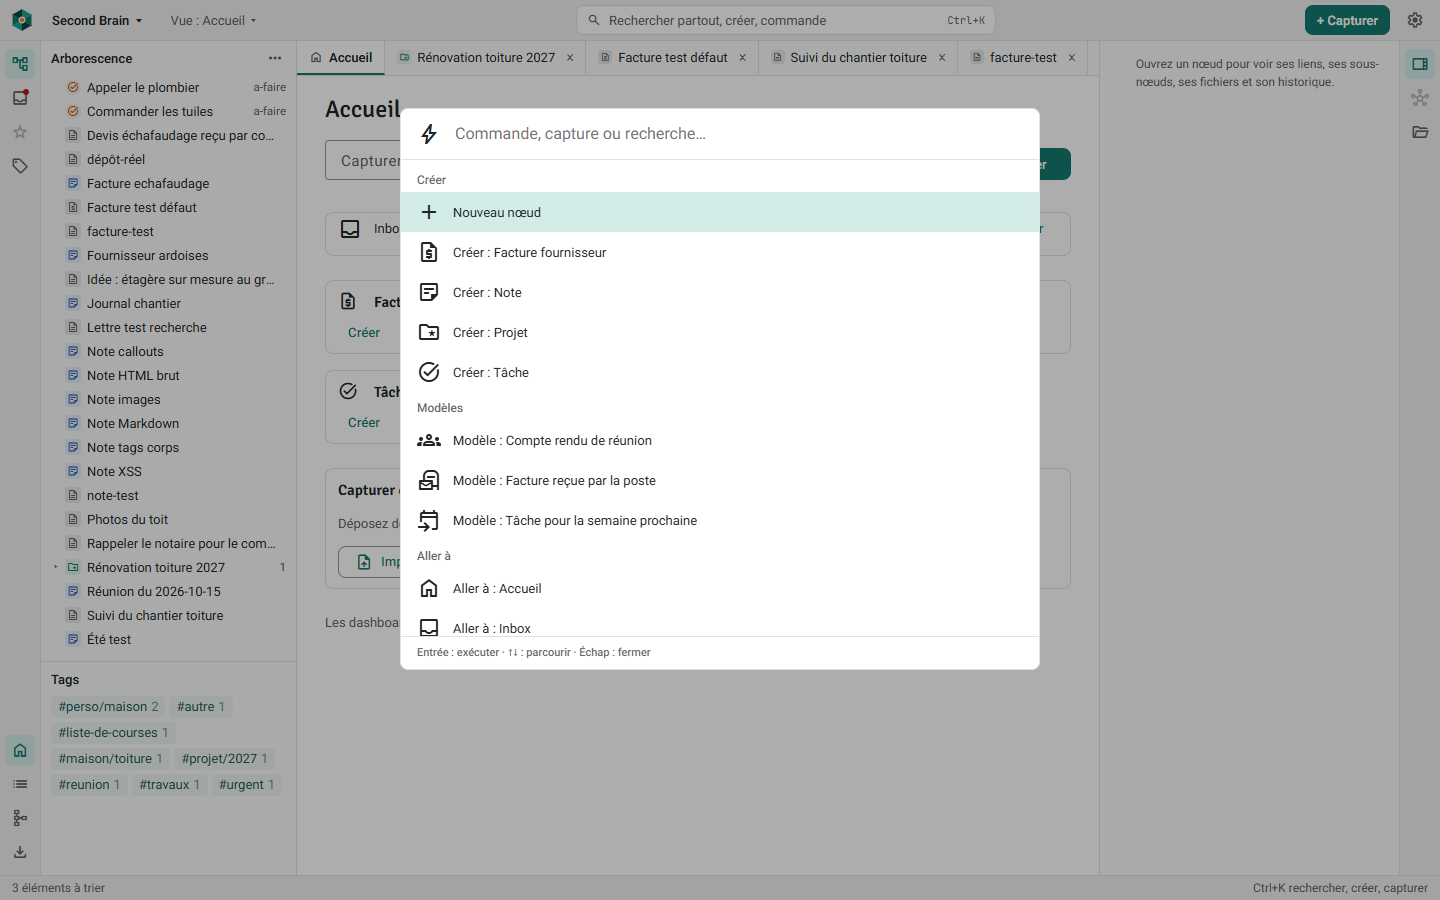Close the Facture test défaut tab

click(x=743, y=58)
